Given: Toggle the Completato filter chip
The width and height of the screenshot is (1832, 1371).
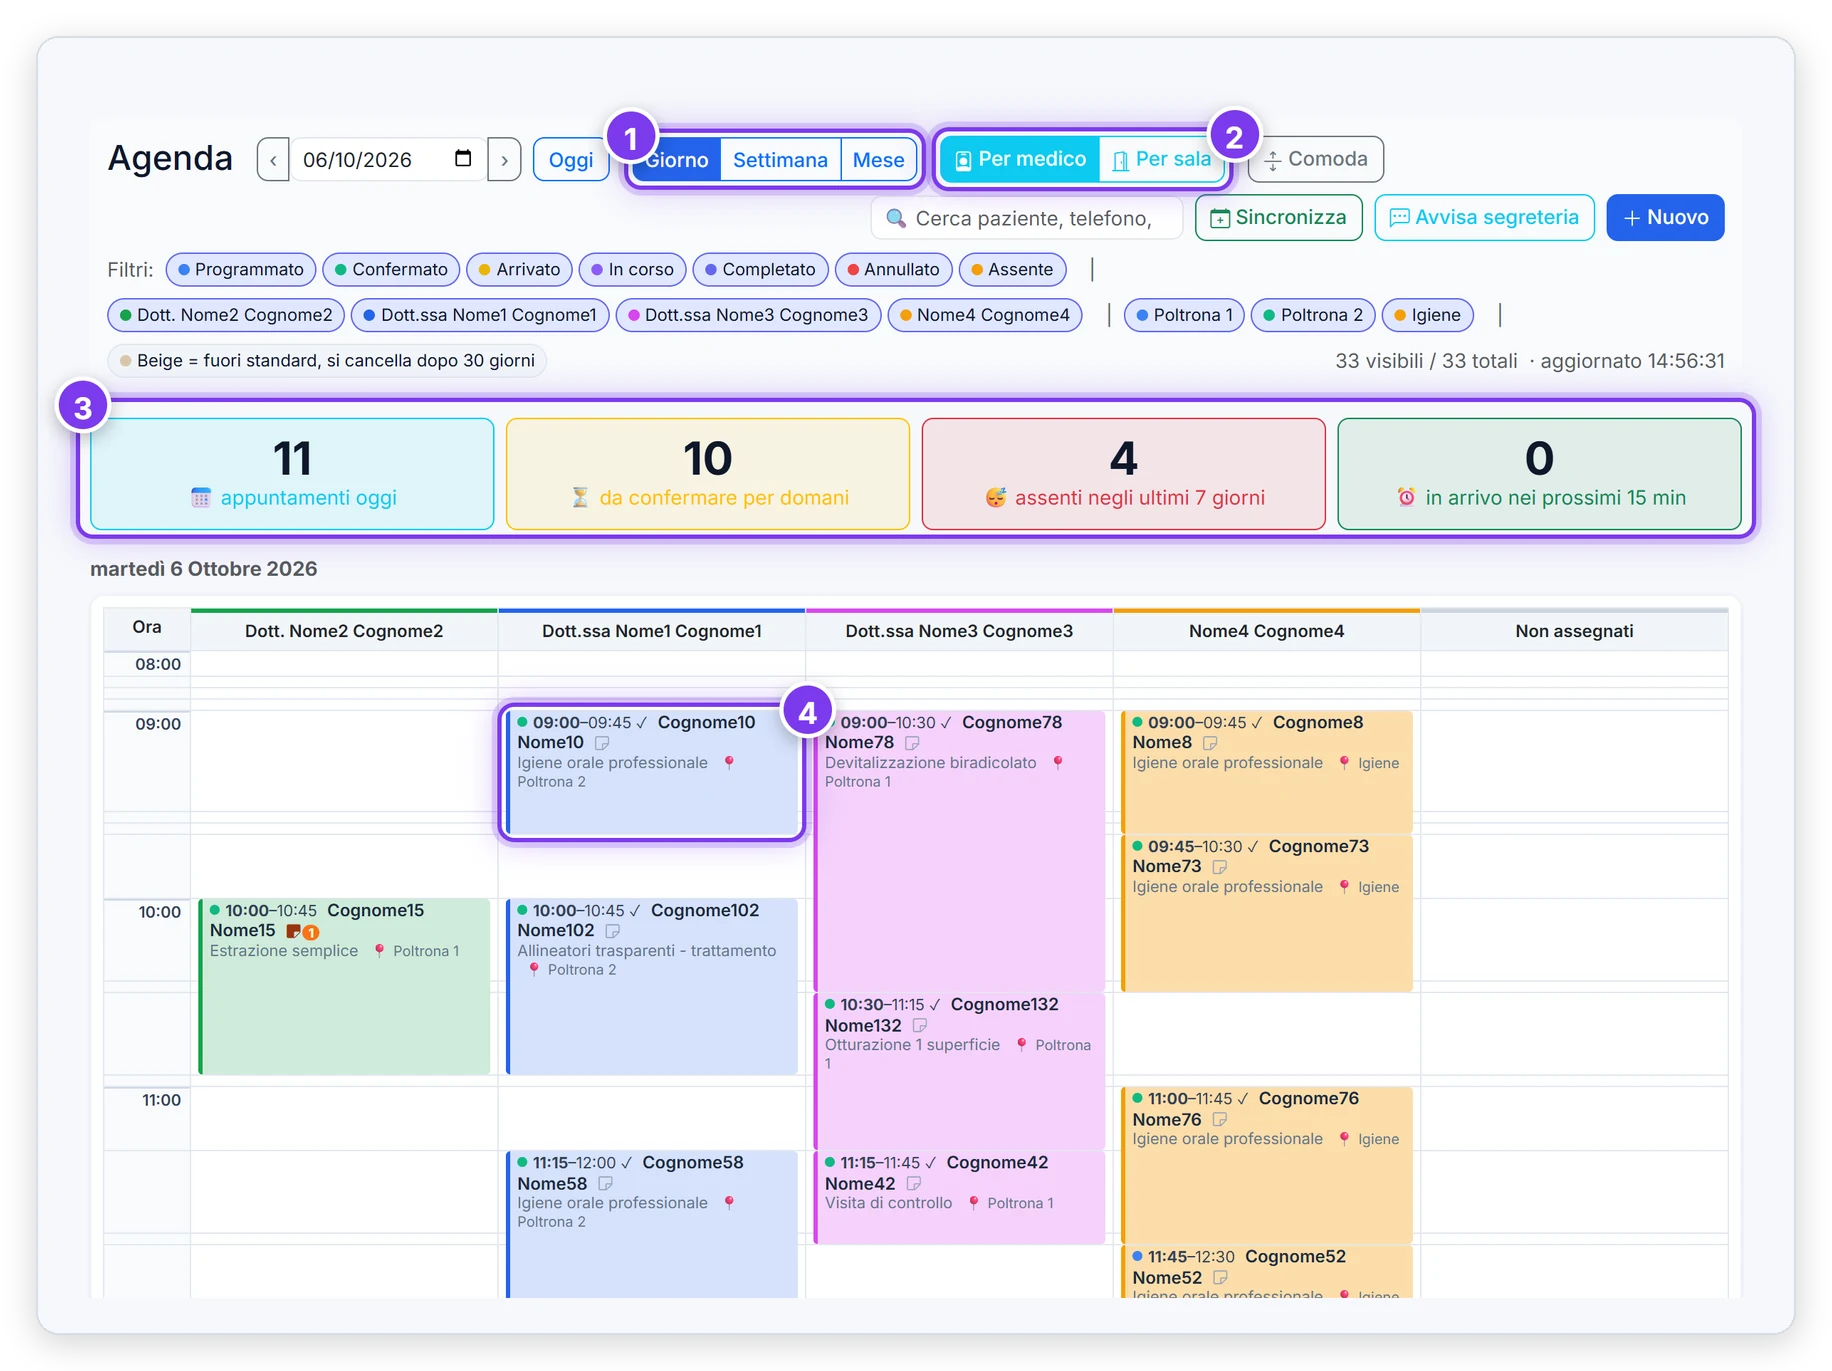Looking at the screenshot, I should [x=760, y=269].
